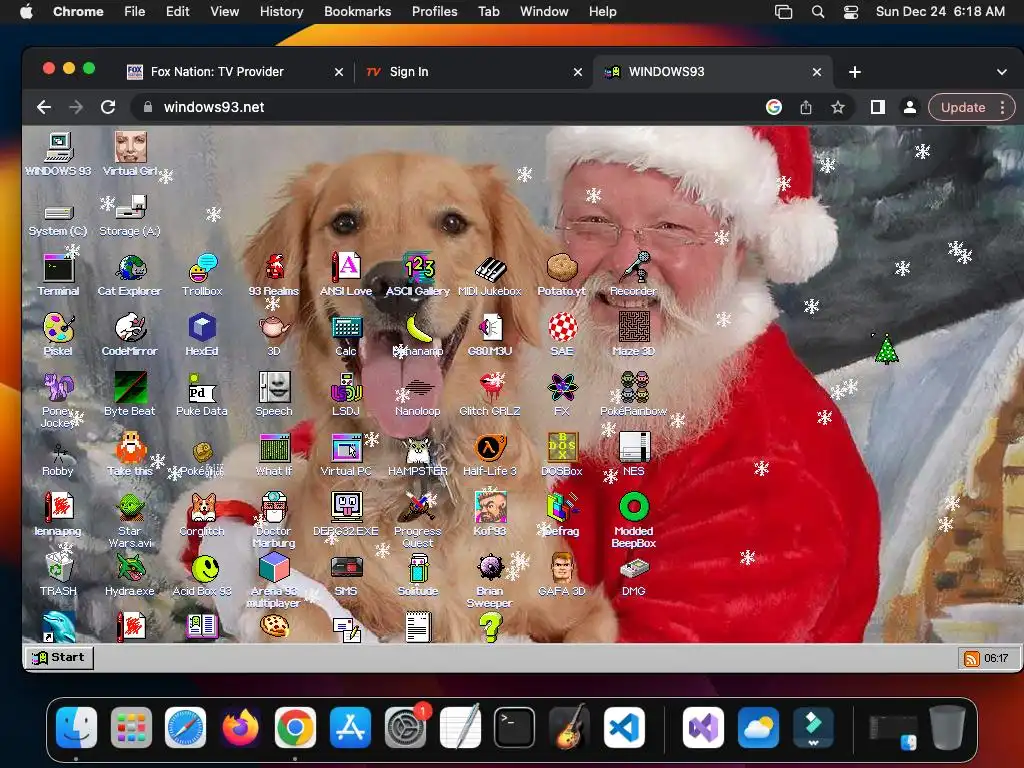Image resolution: width=1024 pixels, height=768 pixels.
Task: Open Storage (A:) floppy drive icon
Action: coord(130,215)
